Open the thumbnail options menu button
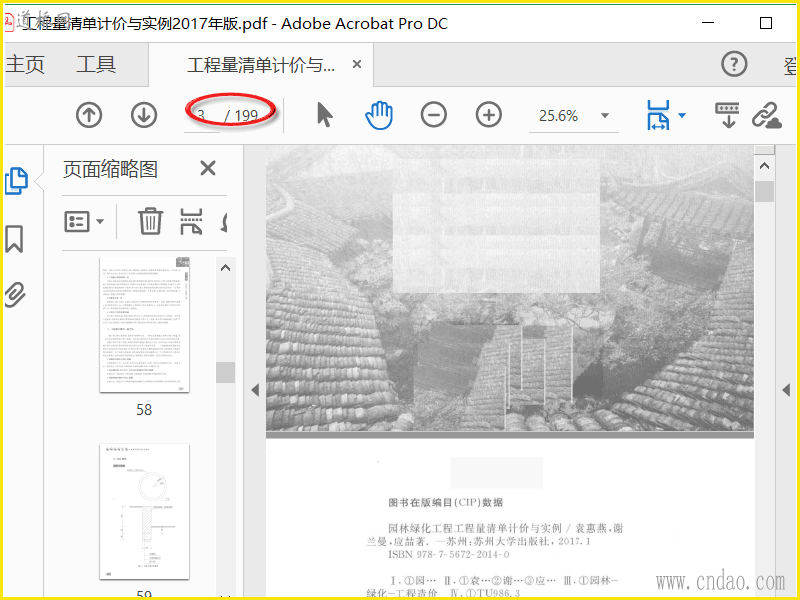This screenshot has width=800, height=600. click(x=84, y=221)
